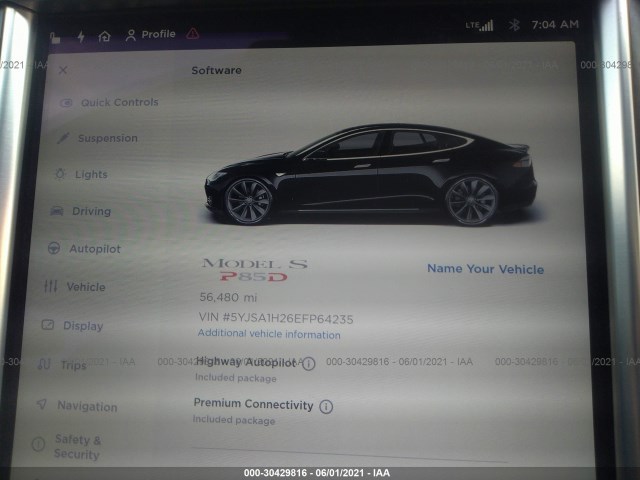Tap the lock icon in the status bar
640x480 pixels.
coord(55,38)
